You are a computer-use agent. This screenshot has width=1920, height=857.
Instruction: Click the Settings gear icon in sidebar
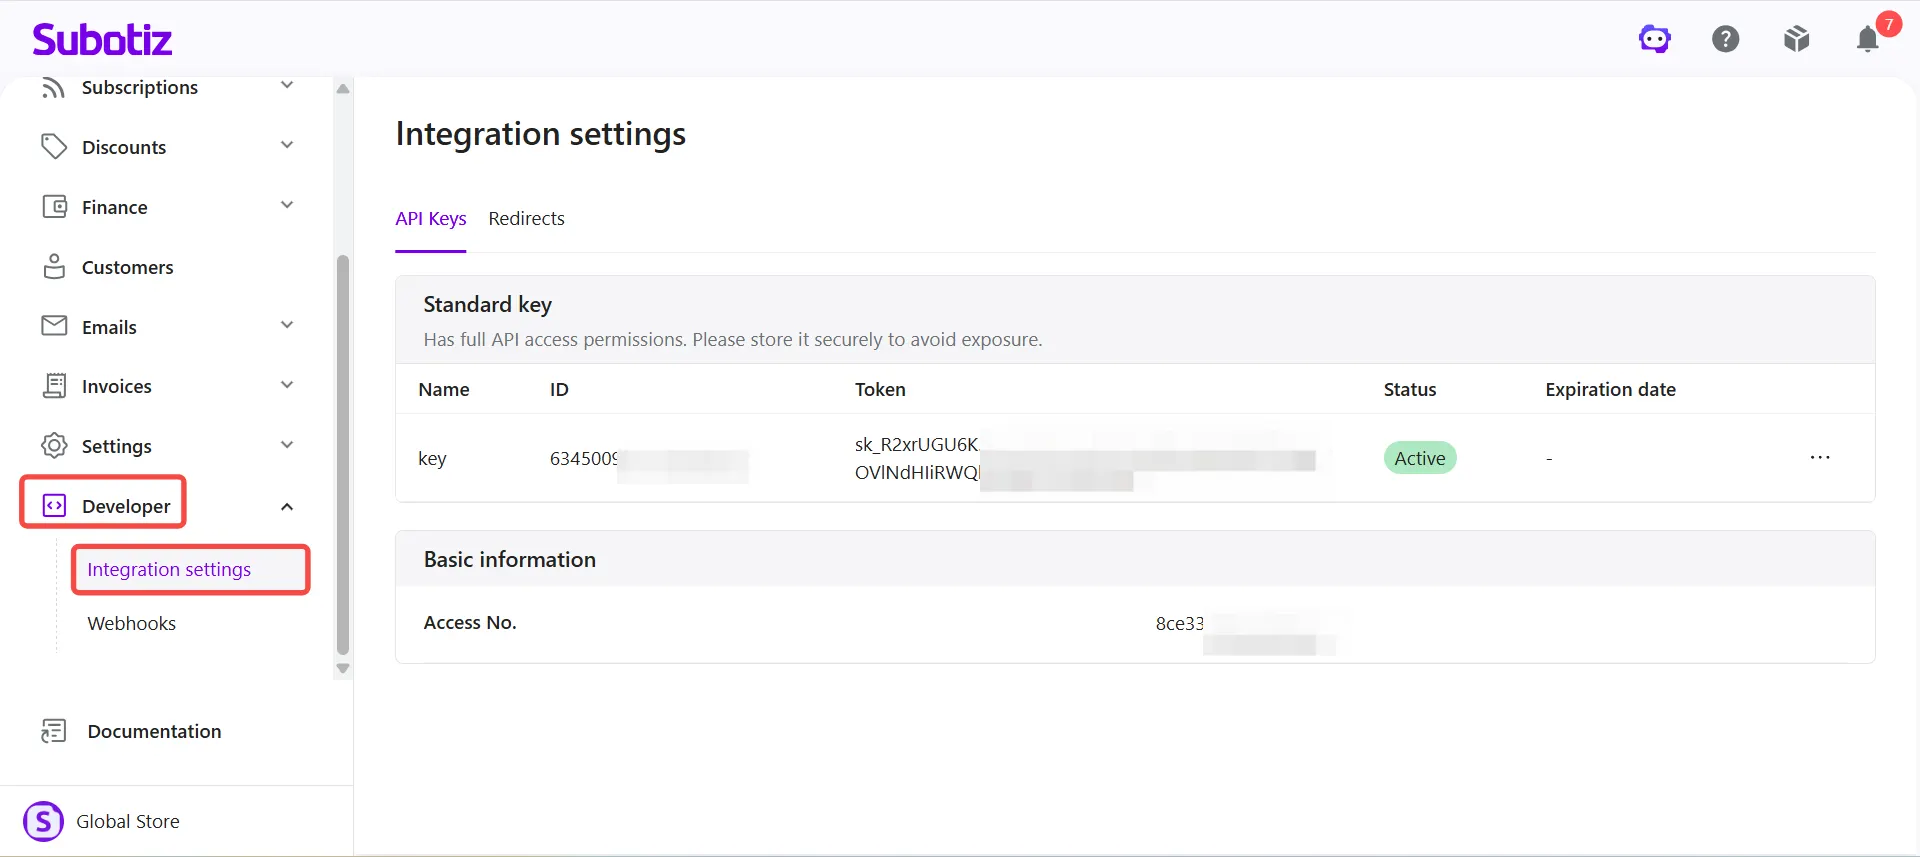coord(54,446)
